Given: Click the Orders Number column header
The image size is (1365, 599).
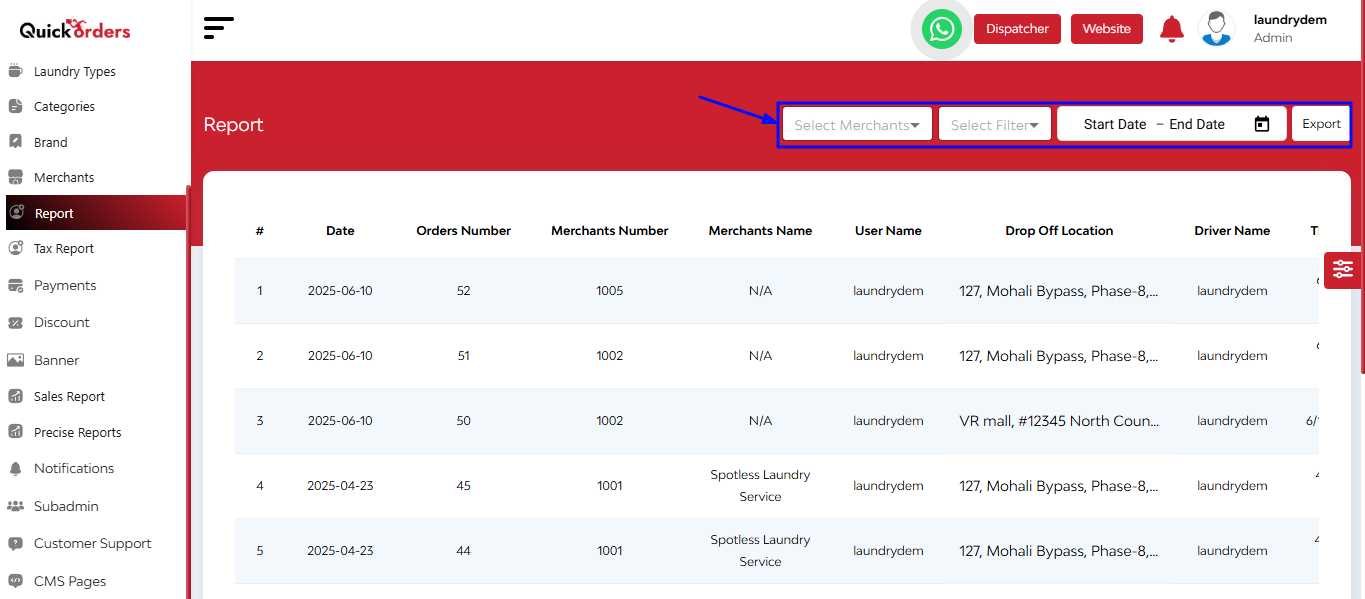Looking at the screenshot, I should pos(463,231).
